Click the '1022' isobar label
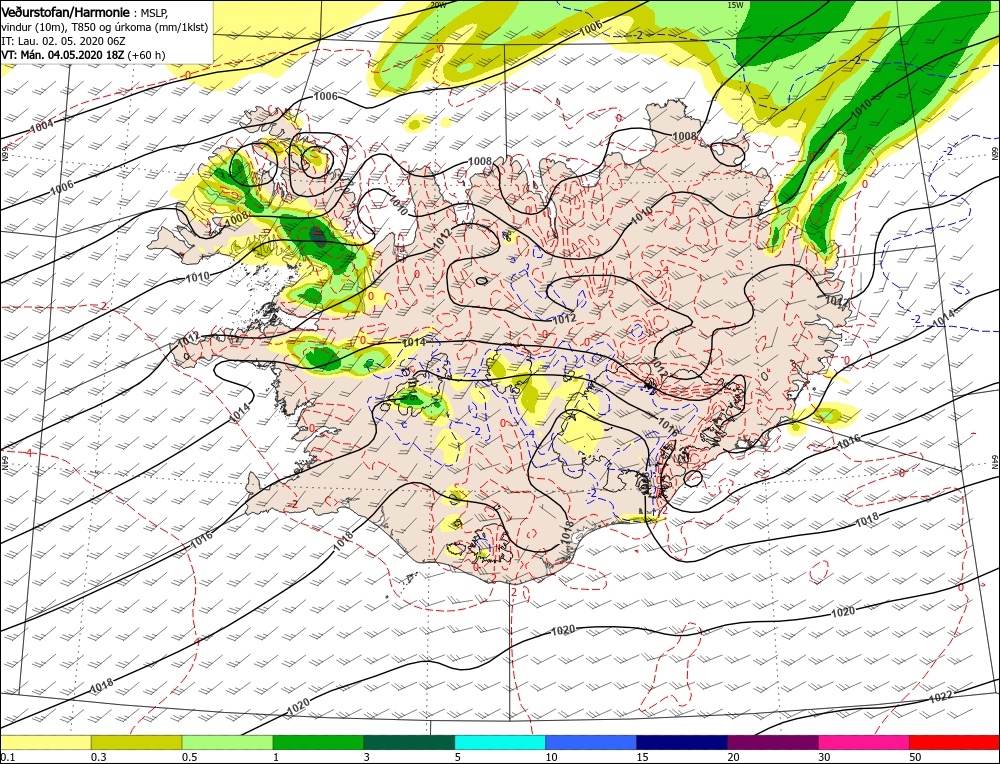The image size is (1000, 764). (940, 697)
